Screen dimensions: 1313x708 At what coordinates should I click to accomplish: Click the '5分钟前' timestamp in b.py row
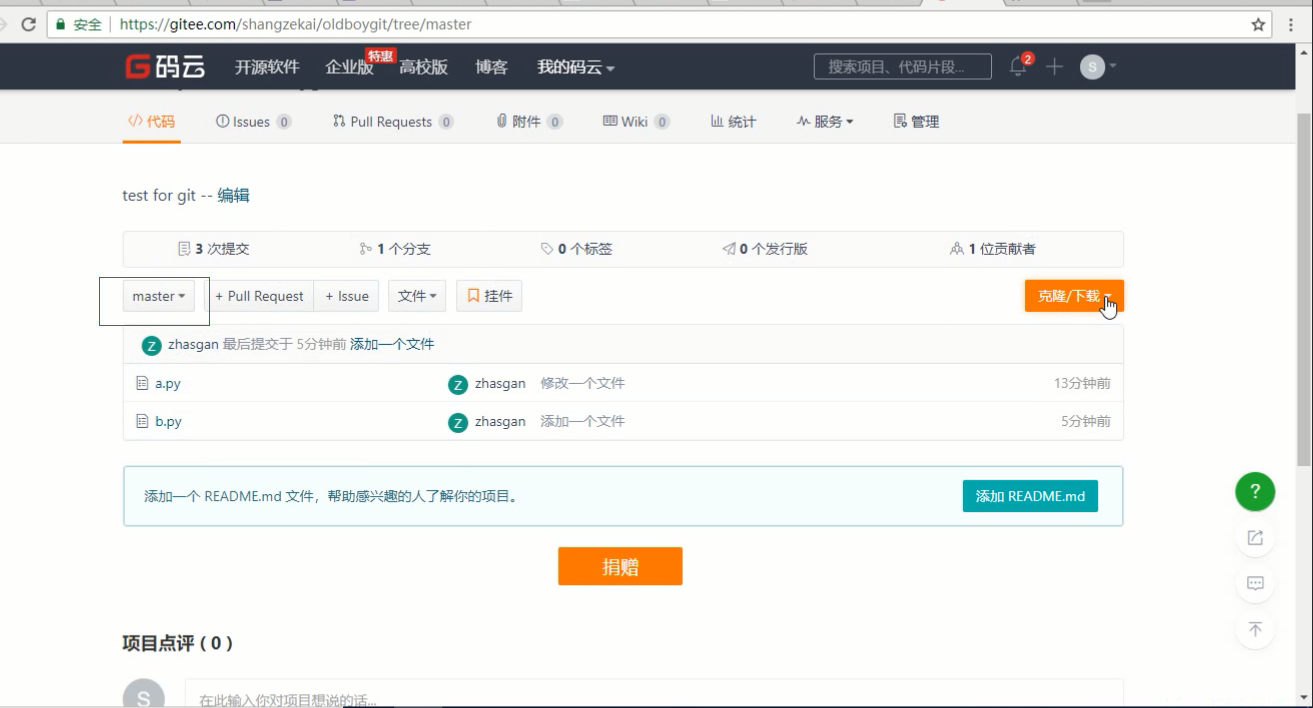(x=1086, y=421)
